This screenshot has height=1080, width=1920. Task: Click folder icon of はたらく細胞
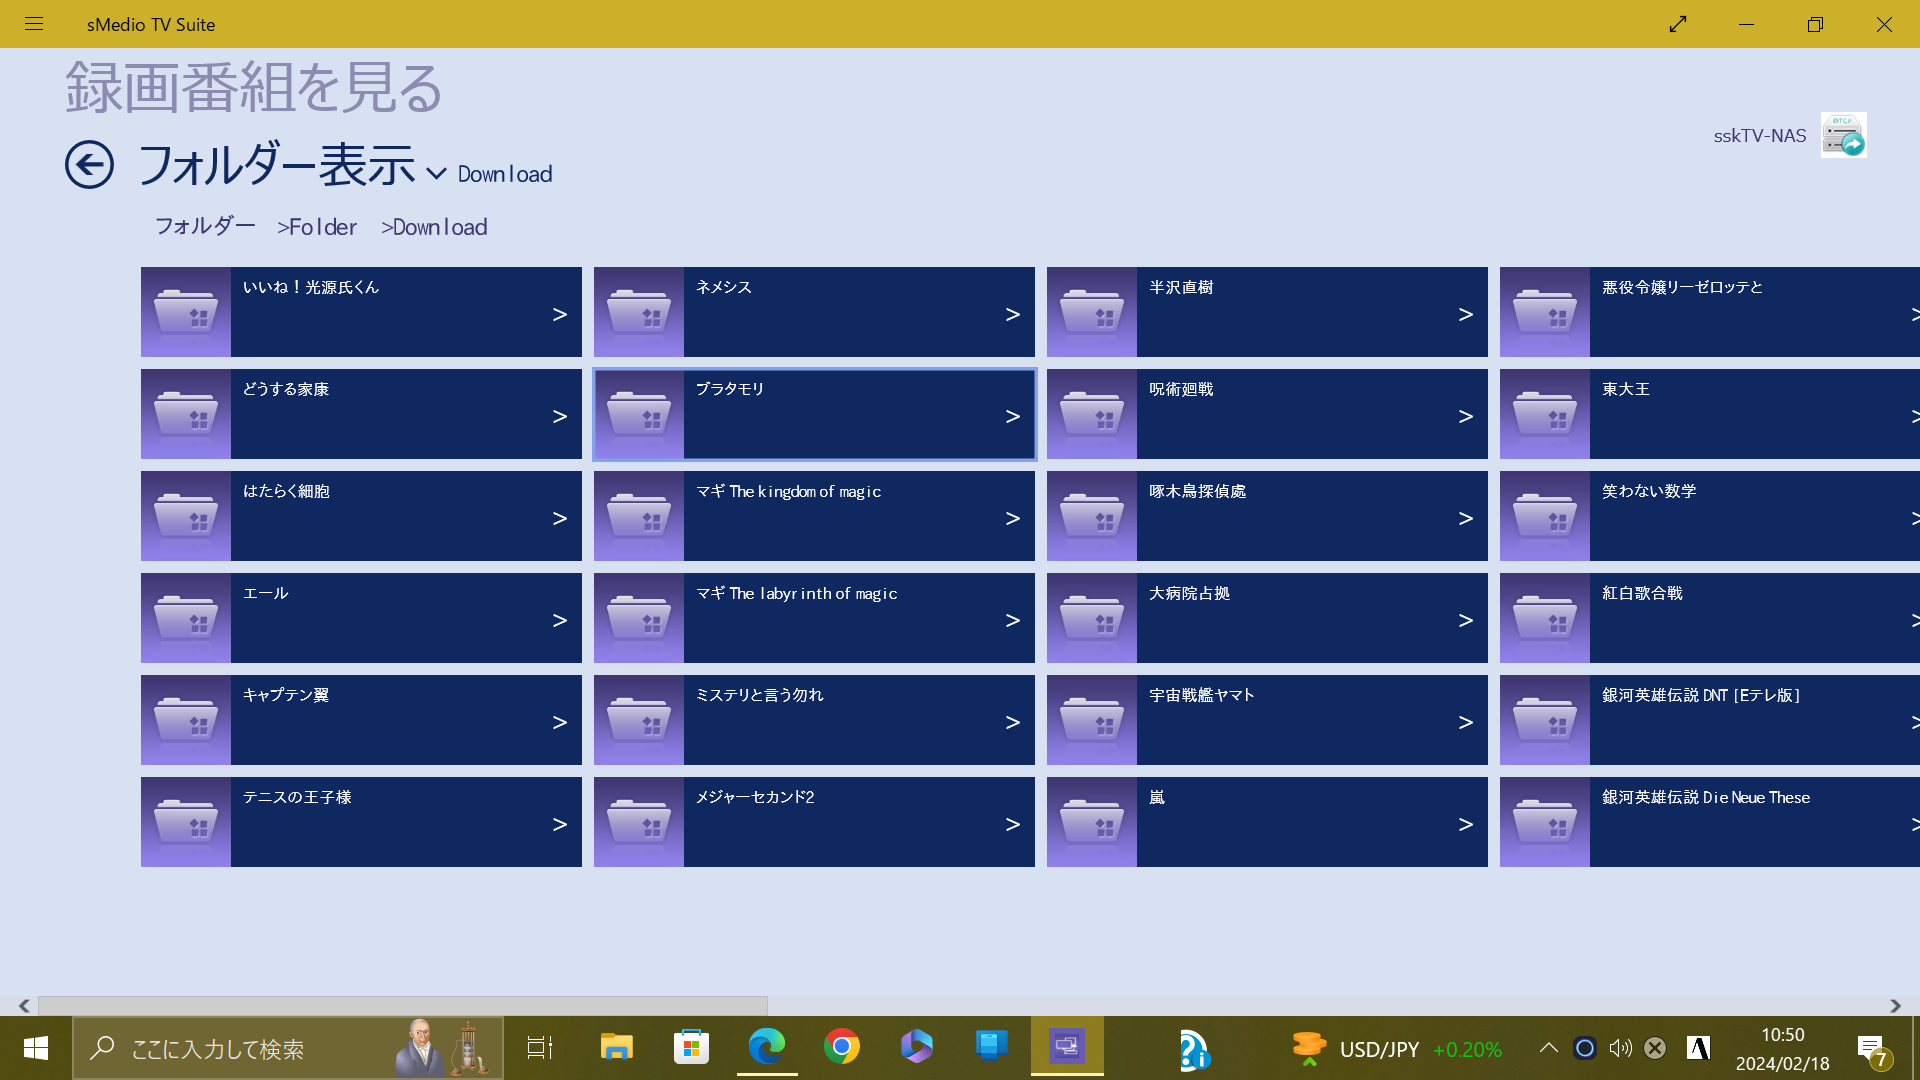click(186, 516)
